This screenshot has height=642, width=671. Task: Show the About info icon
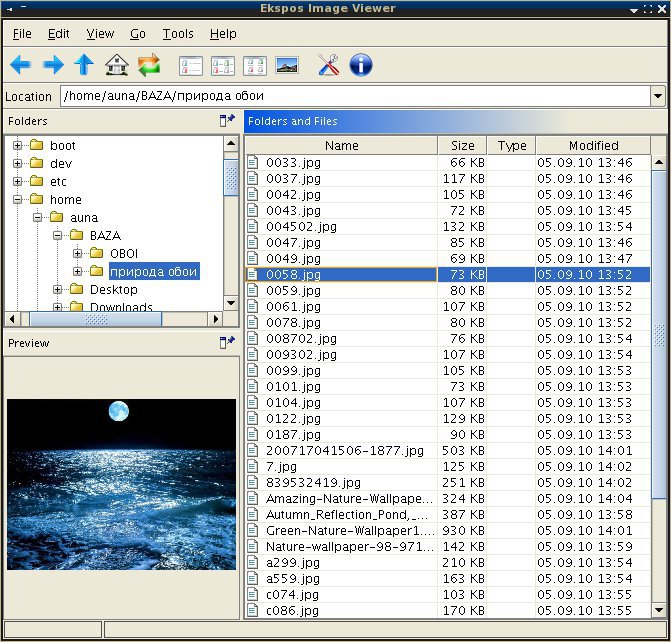click(361, 65)
